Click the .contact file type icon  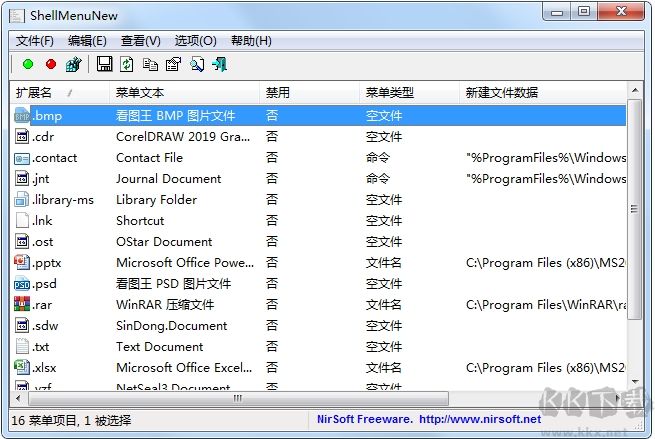(x=22, y=158)
